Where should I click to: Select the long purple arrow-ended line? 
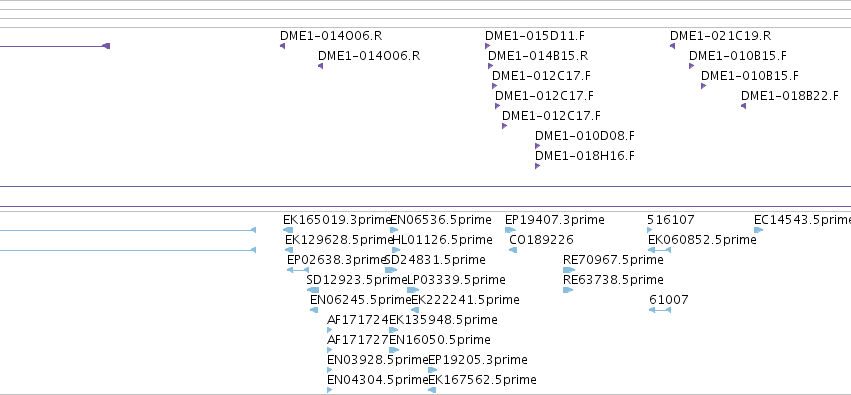(55, 46)
